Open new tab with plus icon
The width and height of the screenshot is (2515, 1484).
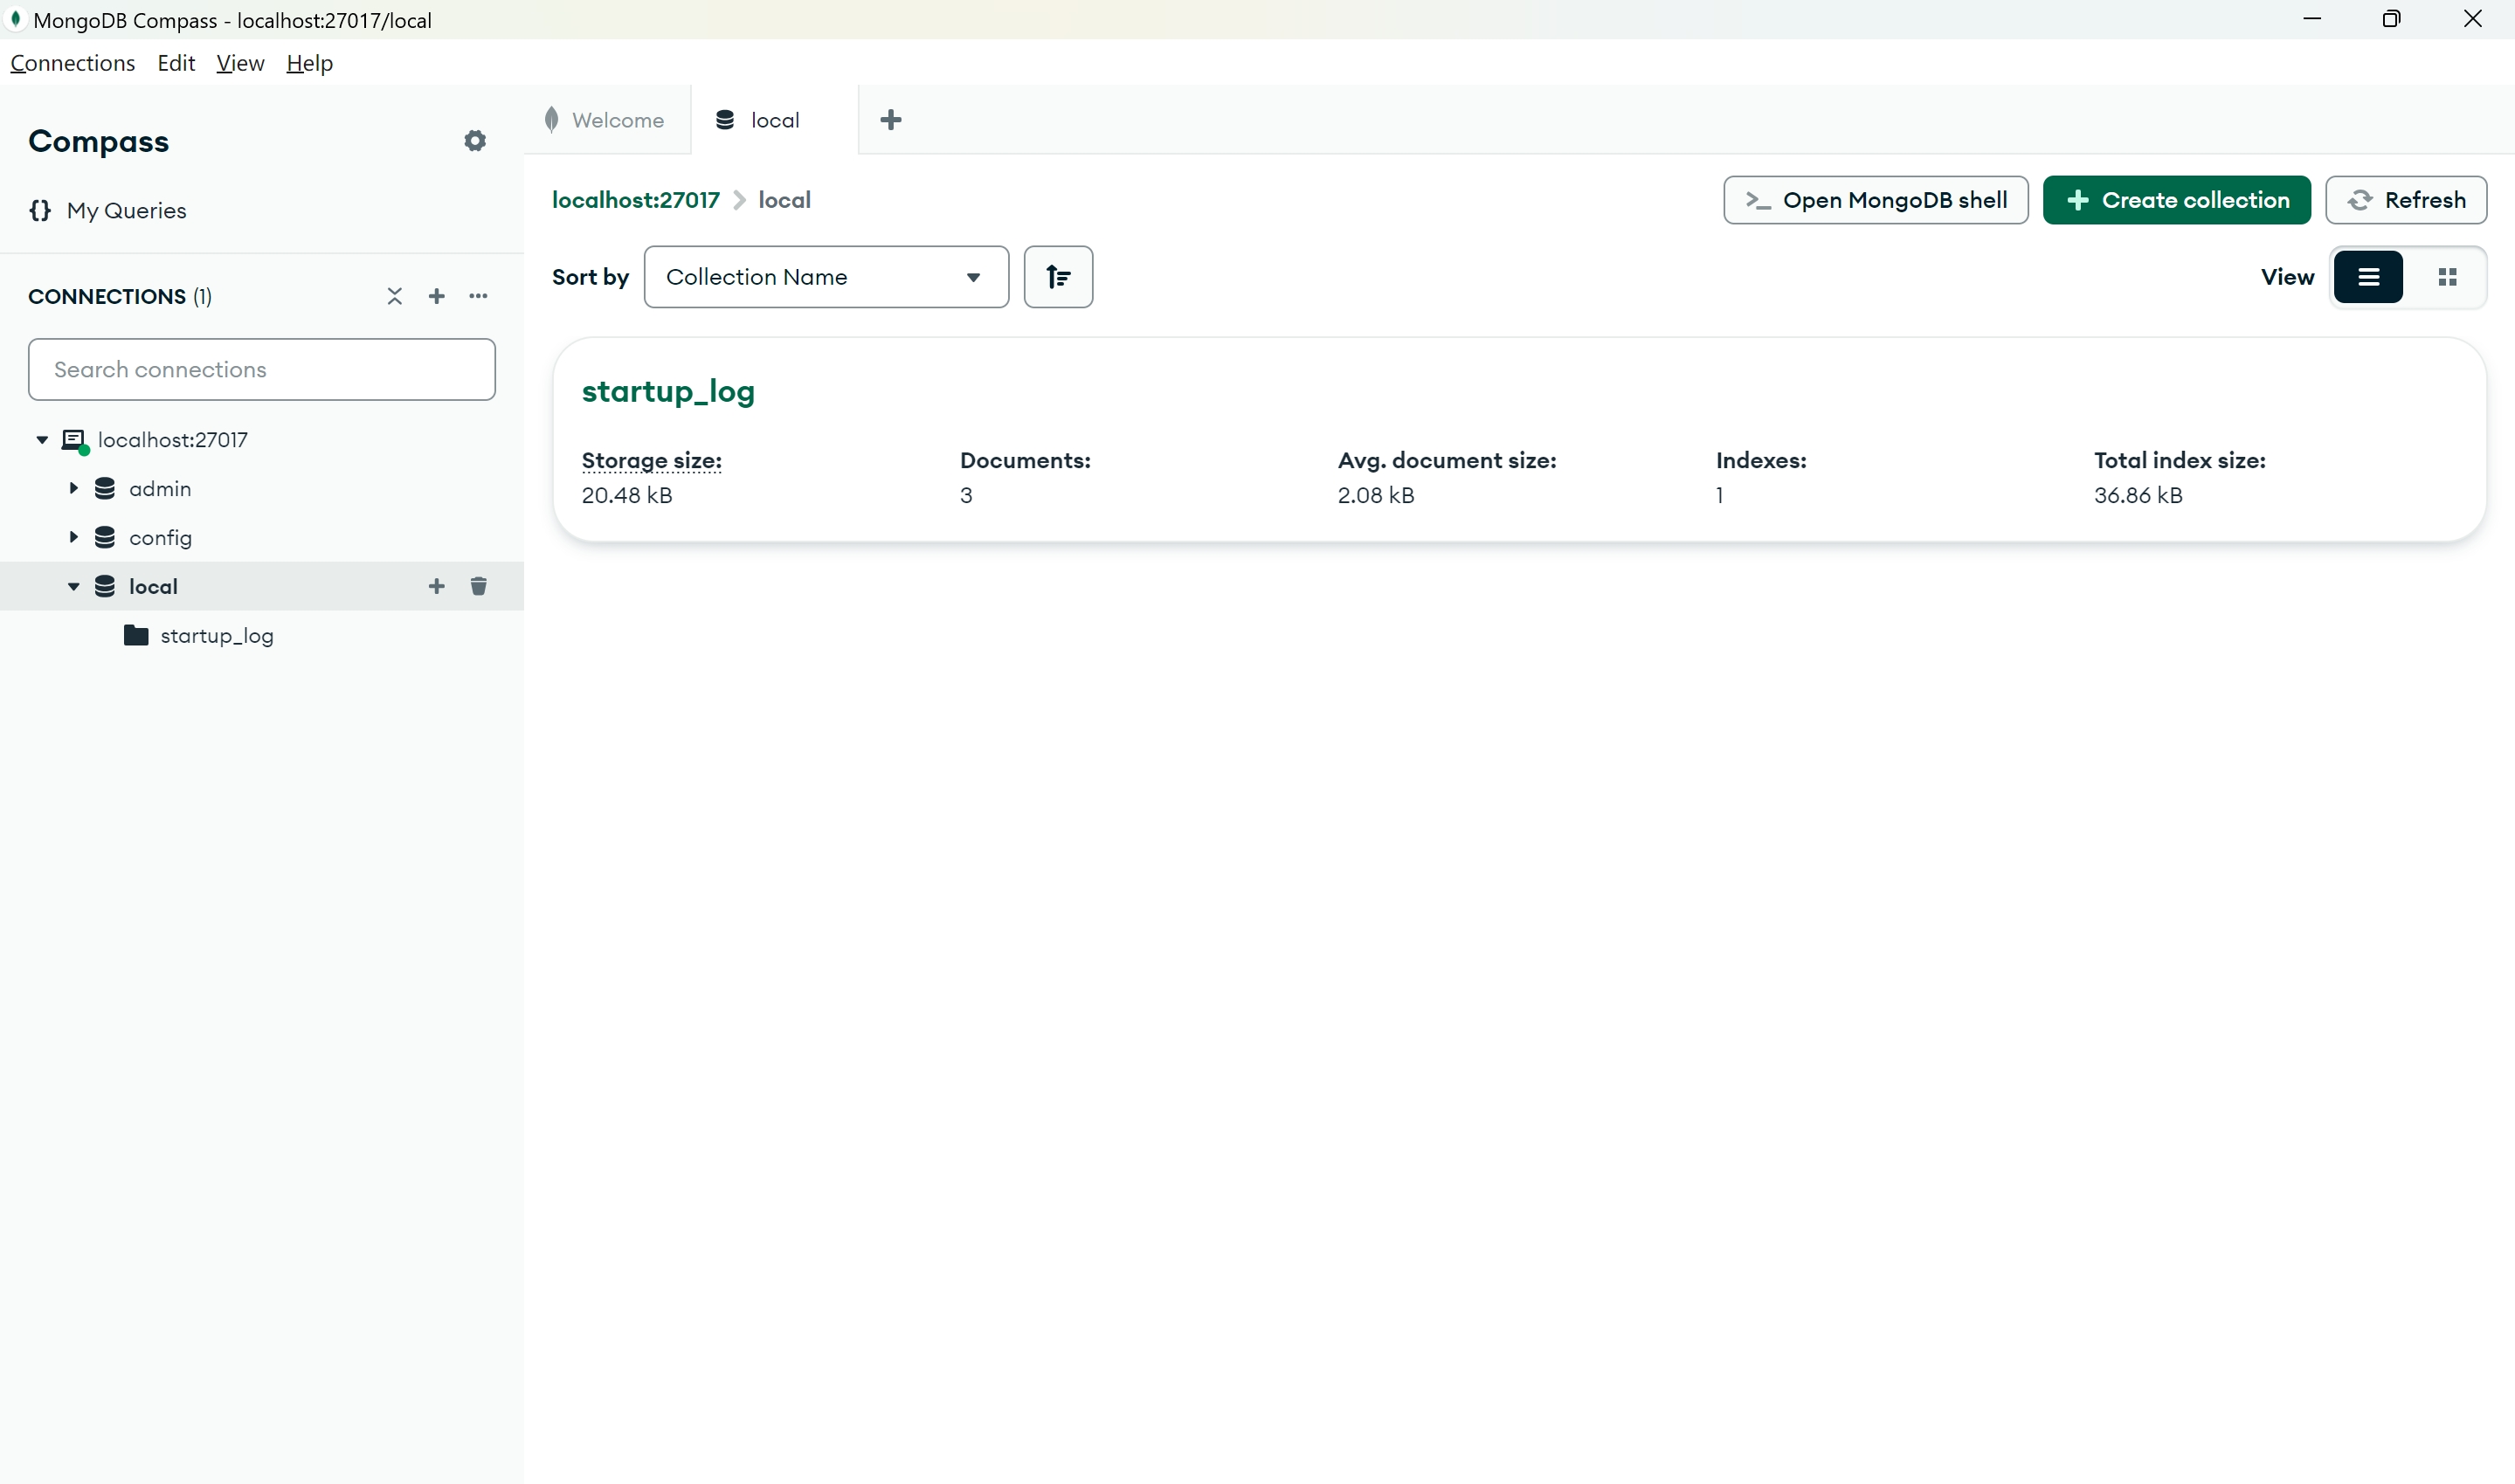click(x=890, y=120)
